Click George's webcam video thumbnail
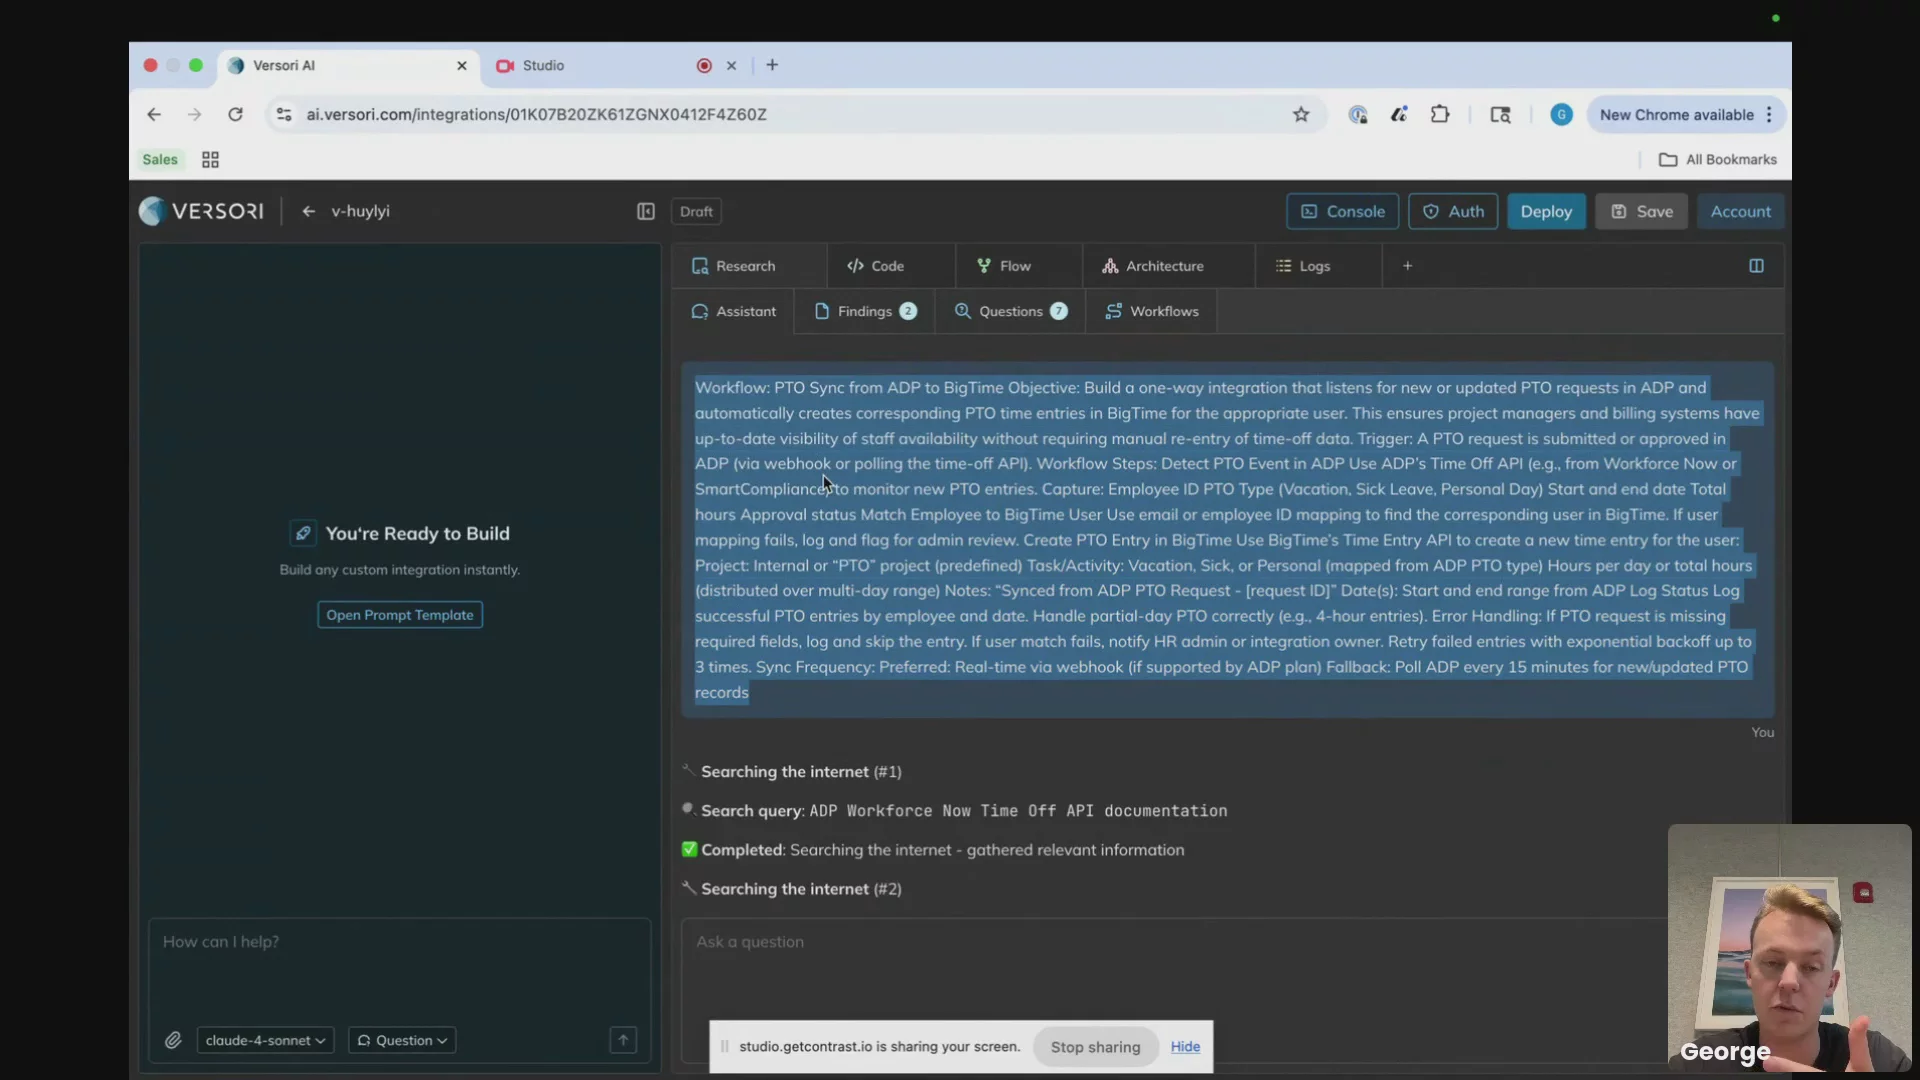This screenshot has width=1920, height=1080. (x=1789, y=948)
